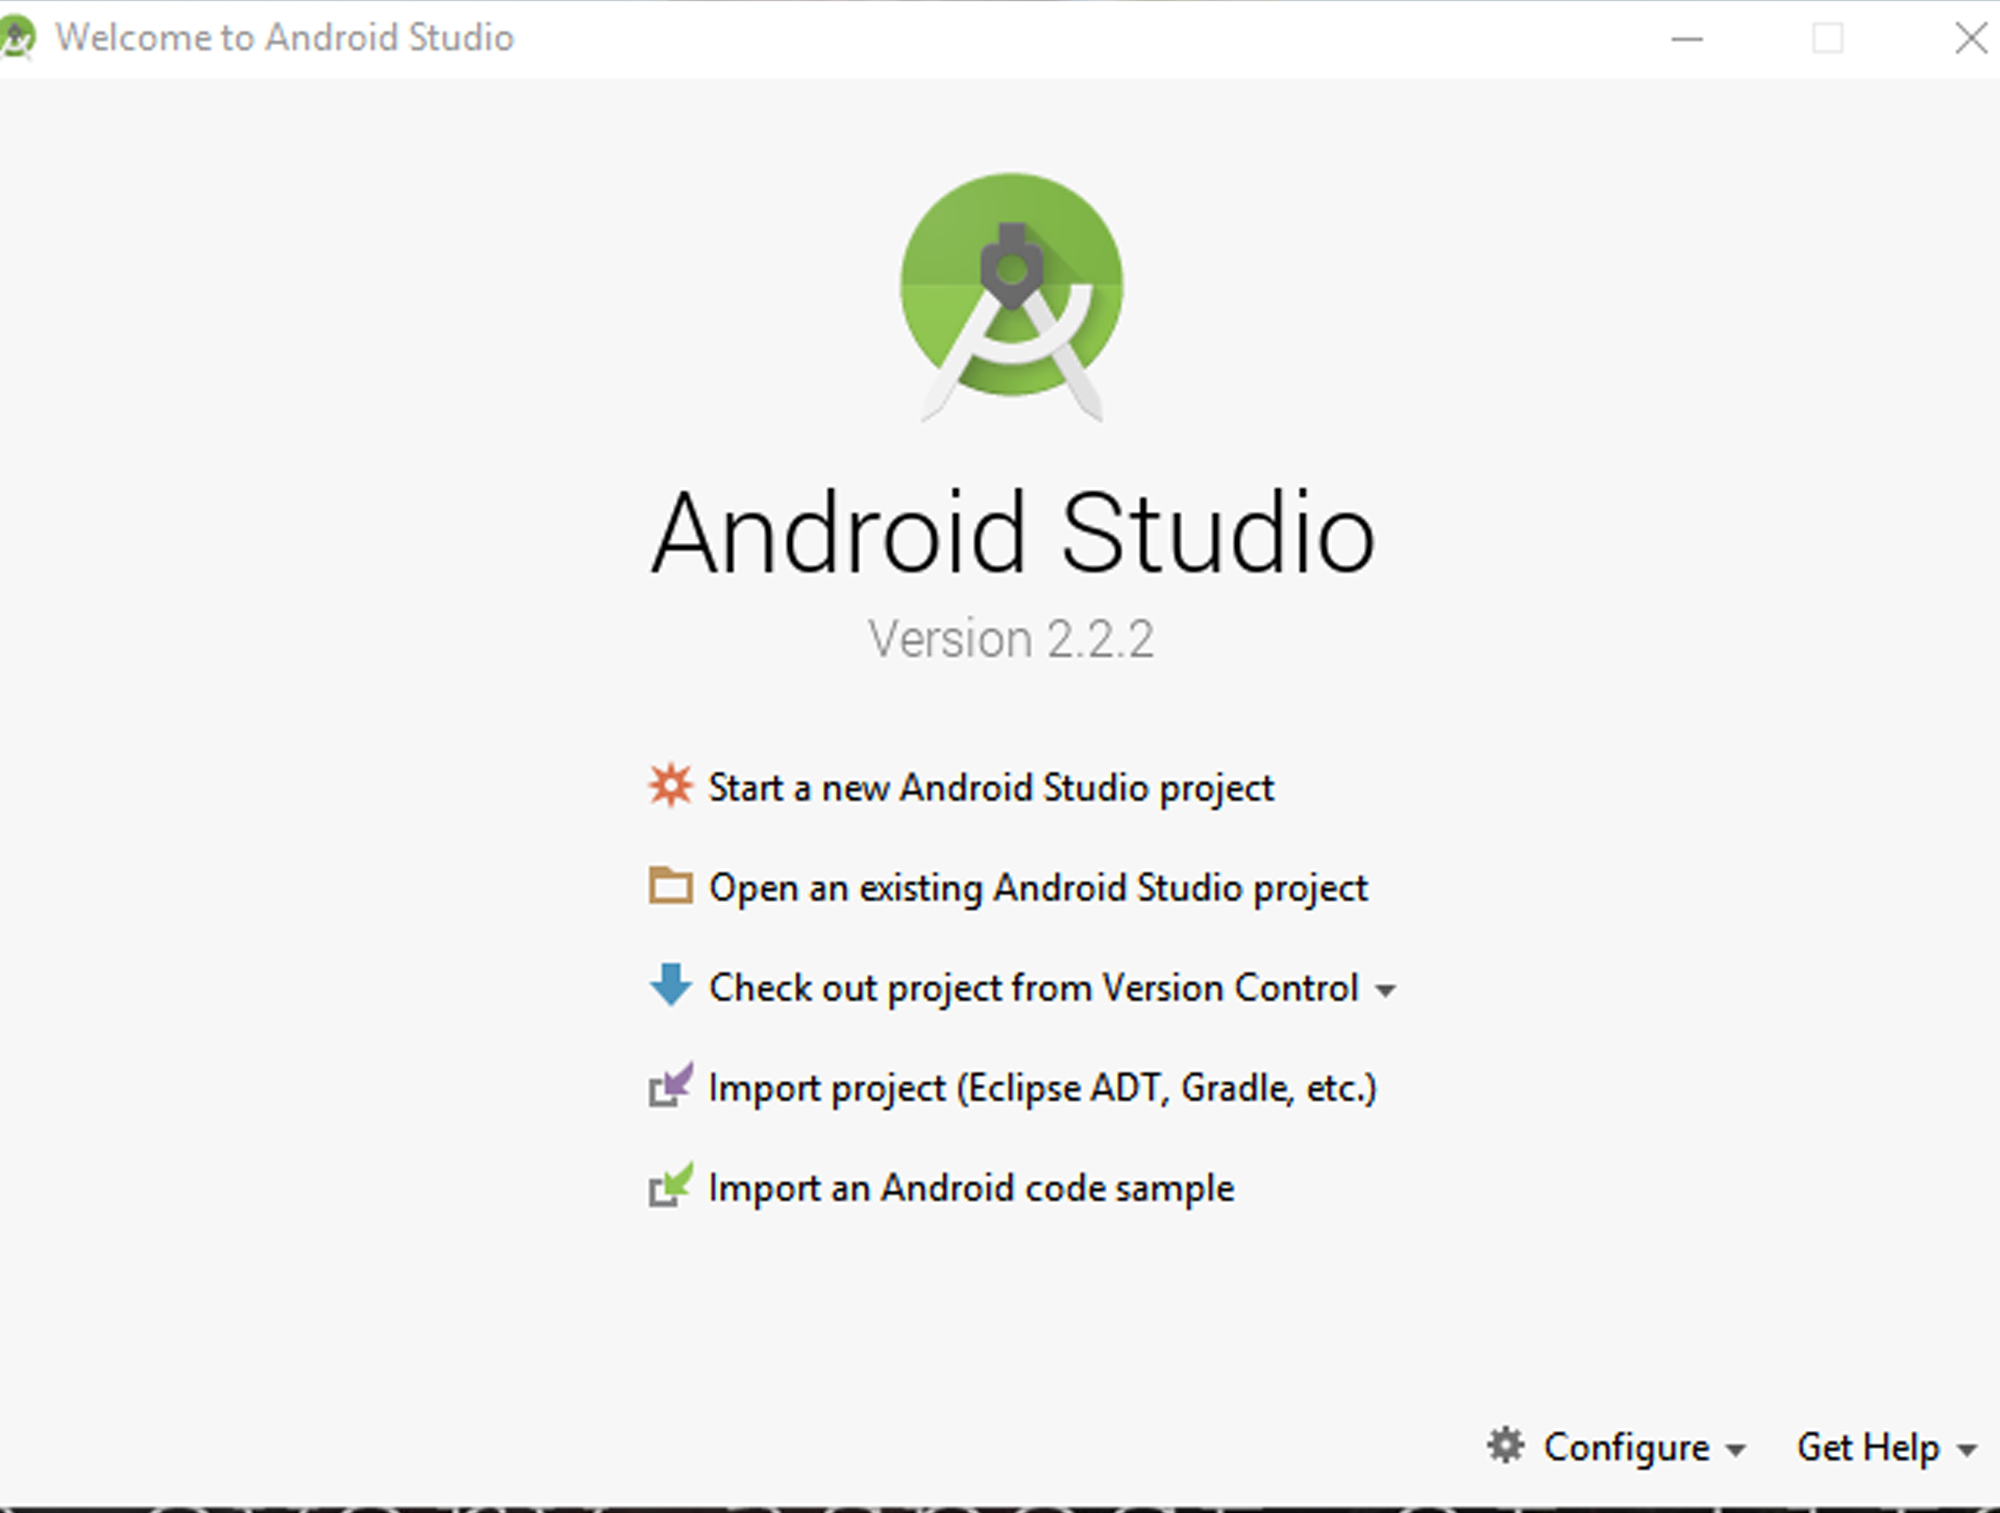Viewport: 2000px width, 1513px height.
Task: Import project (Eclipse ADT, Gradle, etc.)
Action: 1043,1088
